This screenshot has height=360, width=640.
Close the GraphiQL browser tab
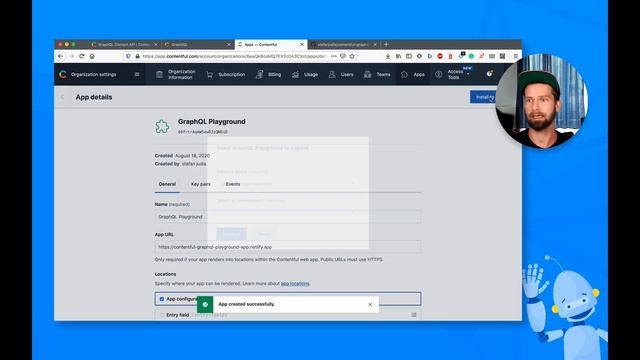[x=229, y=44]
